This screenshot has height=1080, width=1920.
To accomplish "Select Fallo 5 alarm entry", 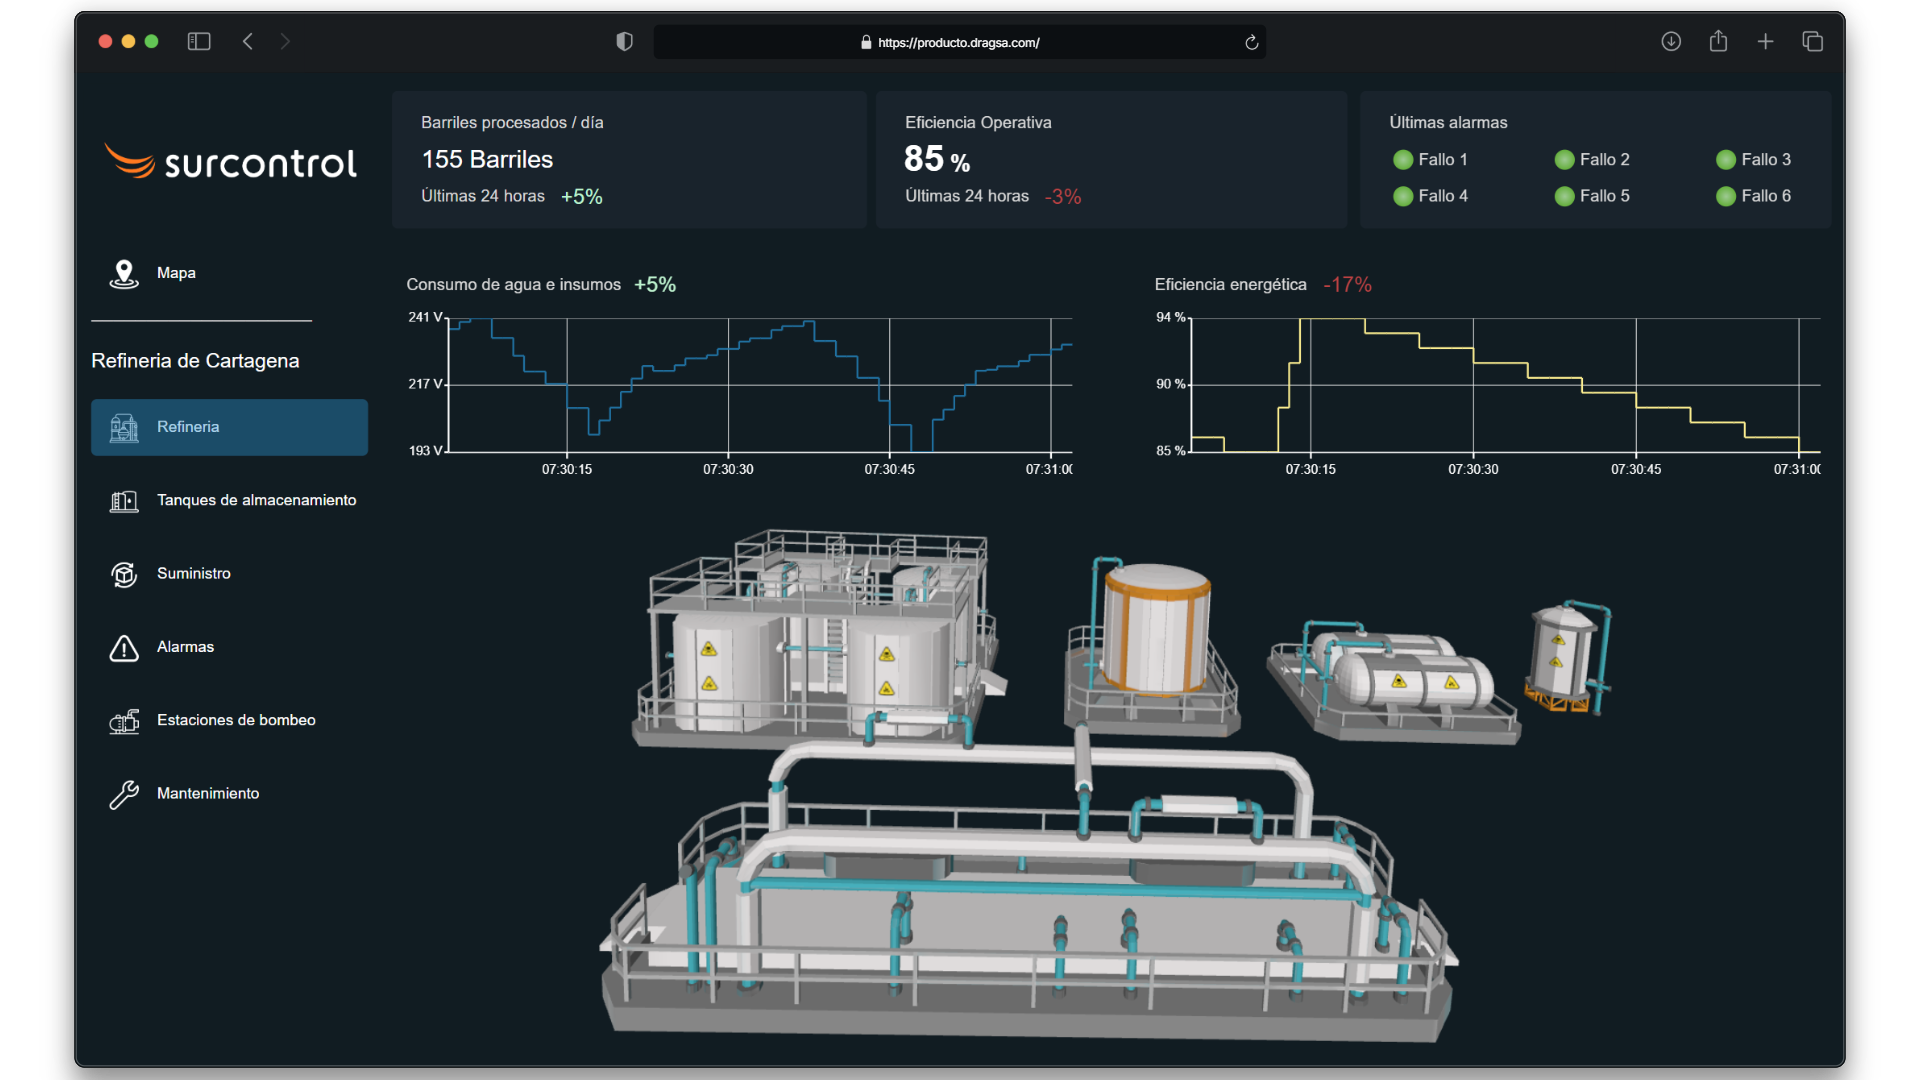I will tap(1603, 196).
